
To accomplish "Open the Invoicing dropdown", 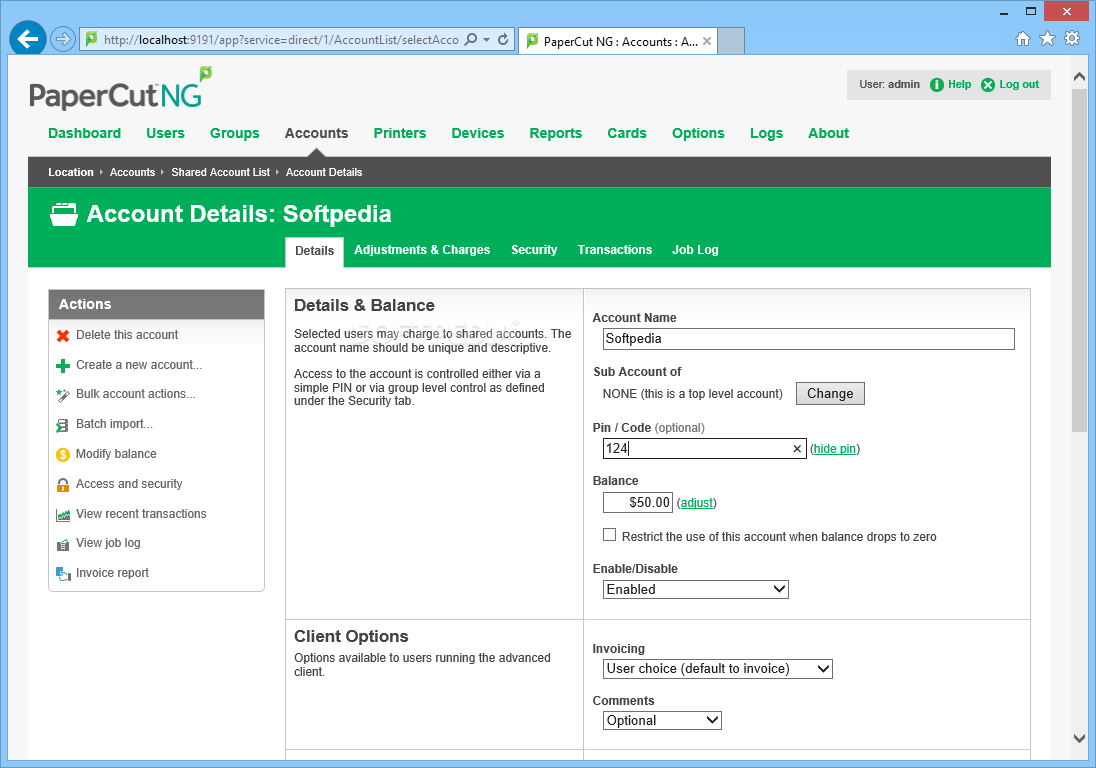I will (718, 669).
